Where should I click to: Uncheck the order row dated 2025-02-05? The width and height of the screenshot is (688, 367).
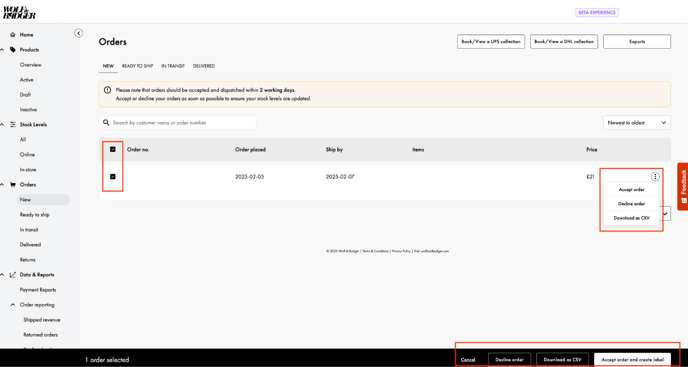(113, 176)
